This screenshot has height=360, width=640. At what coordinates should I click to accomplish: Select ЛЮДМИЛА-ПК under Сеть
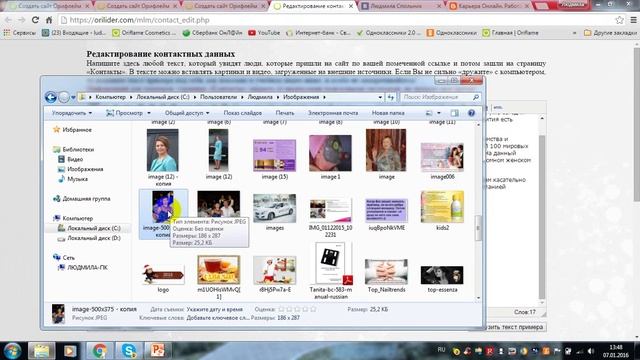(x=87, y=268)
